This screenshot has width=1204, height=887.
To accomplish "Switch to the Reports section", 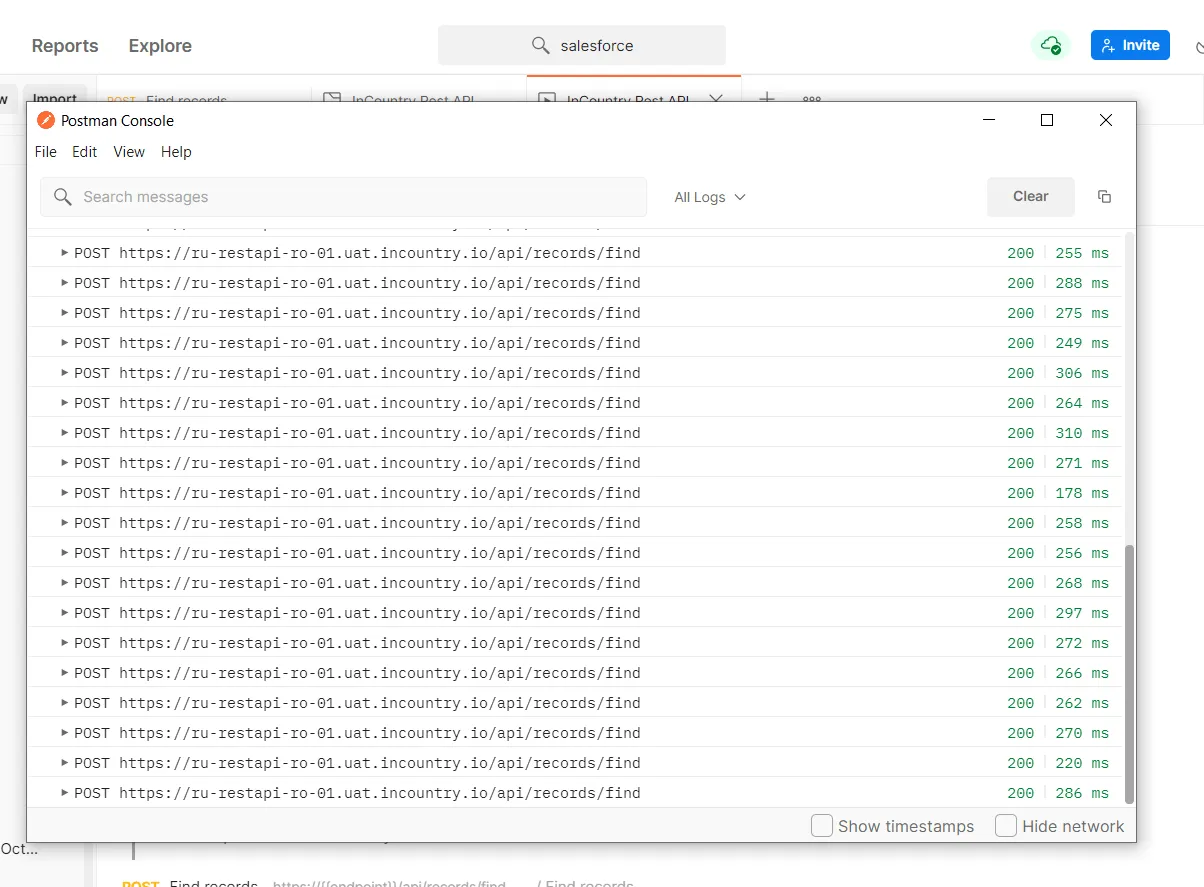I will click(x=64, y=45).
